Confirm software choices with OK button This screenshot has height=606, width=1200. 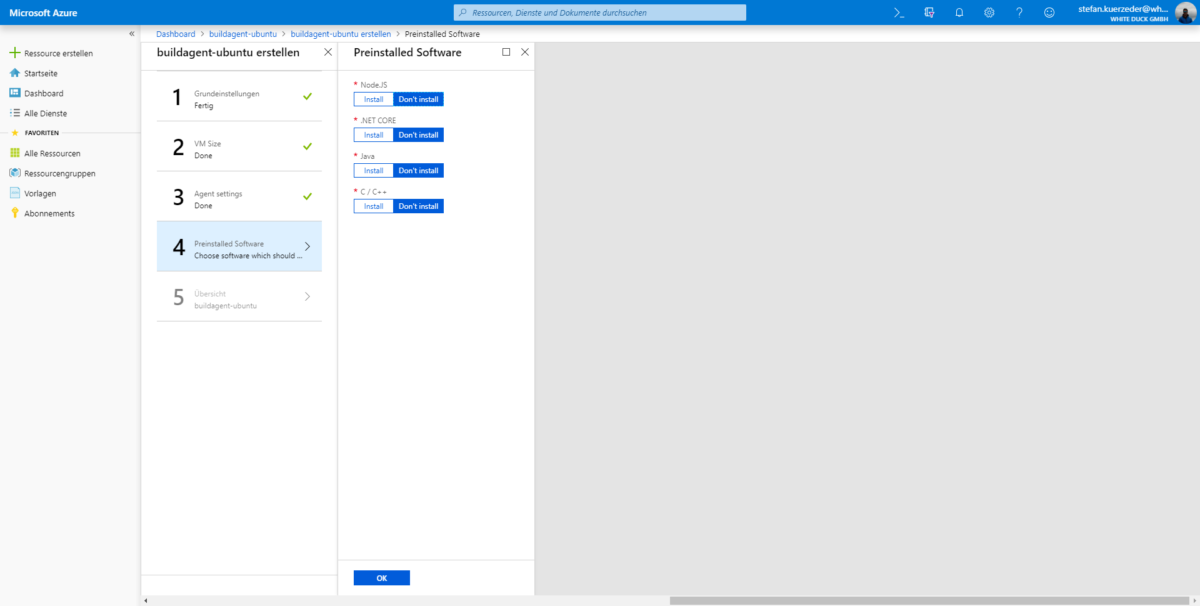coord(381,577)
